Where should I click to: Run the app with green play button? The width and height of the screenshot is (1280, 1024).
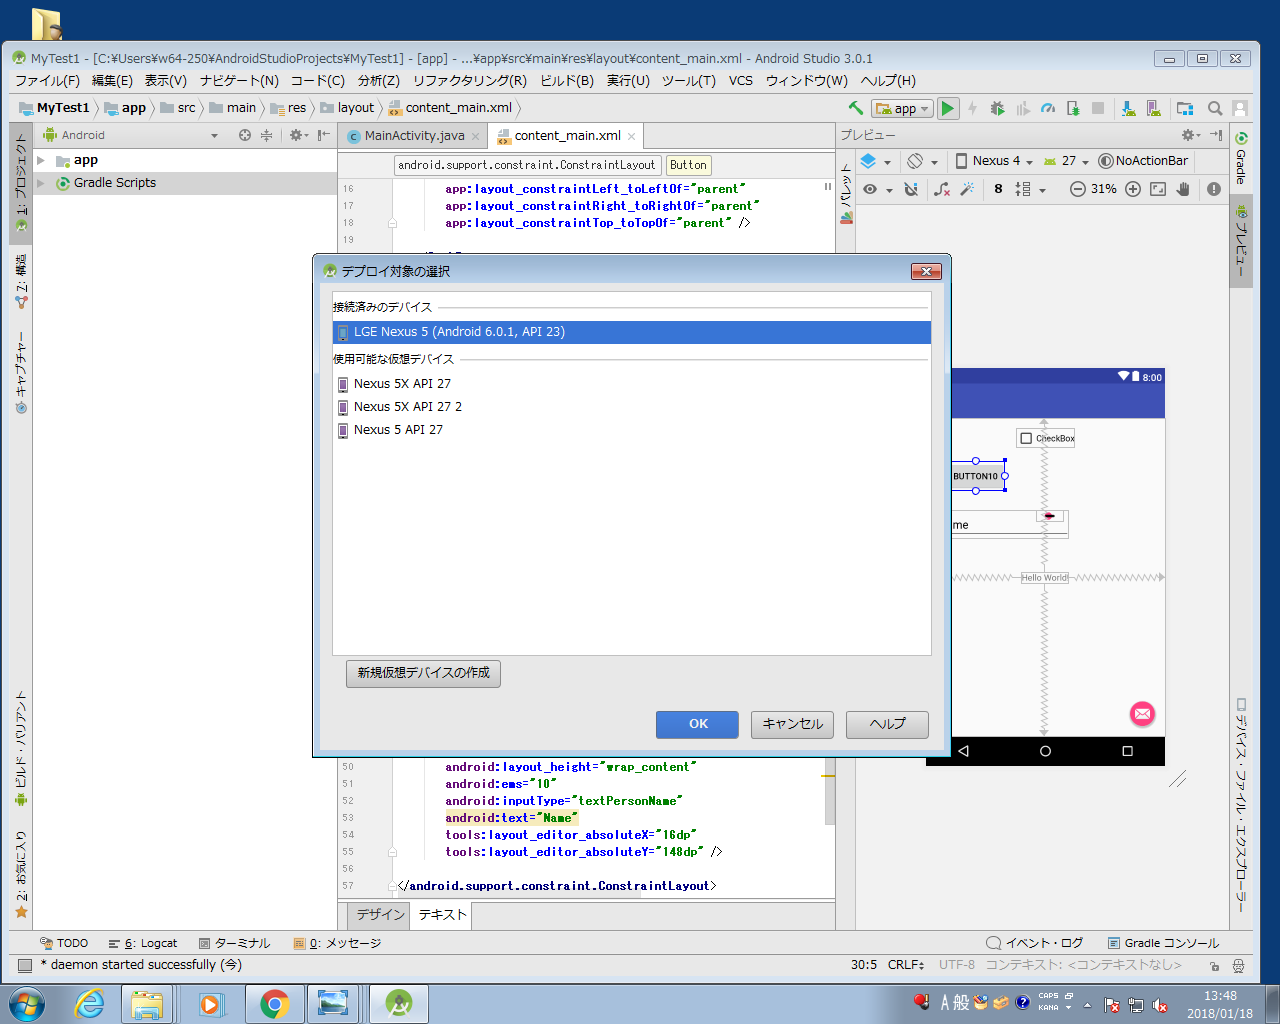948,108
